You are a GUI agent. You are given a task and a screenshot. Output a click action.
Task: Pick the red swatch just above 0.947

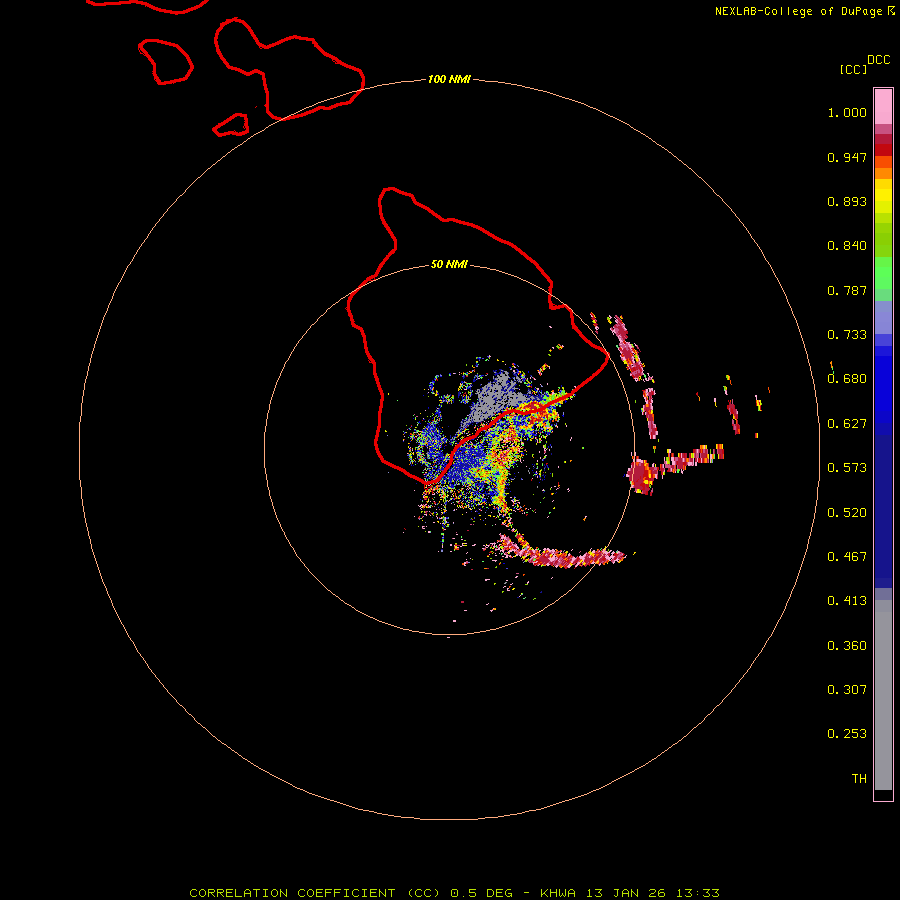coord(883,150)
